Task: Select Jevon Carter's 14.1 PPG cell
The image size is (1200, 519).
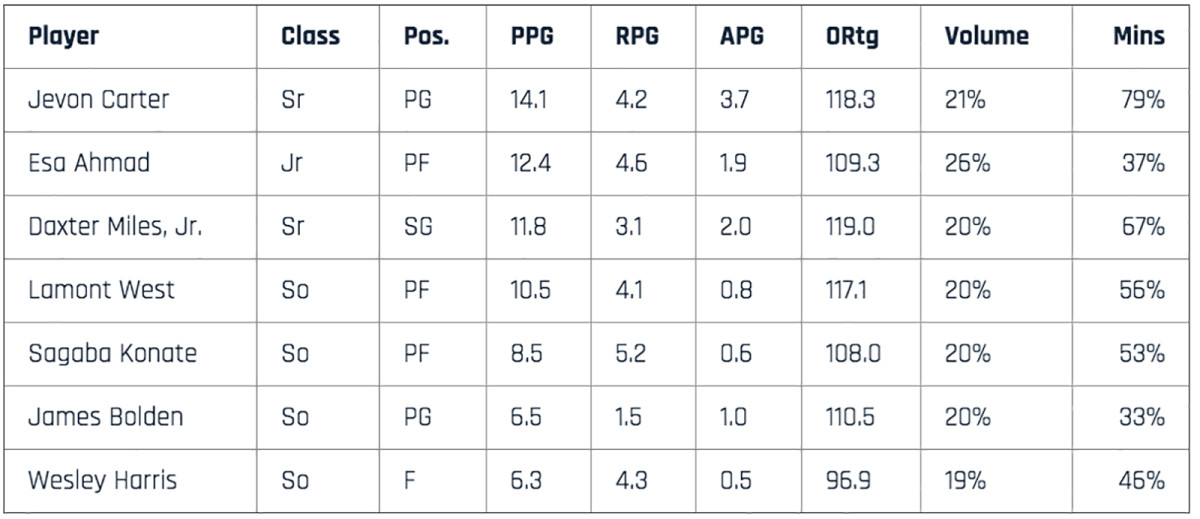Action: pos(531,100)
